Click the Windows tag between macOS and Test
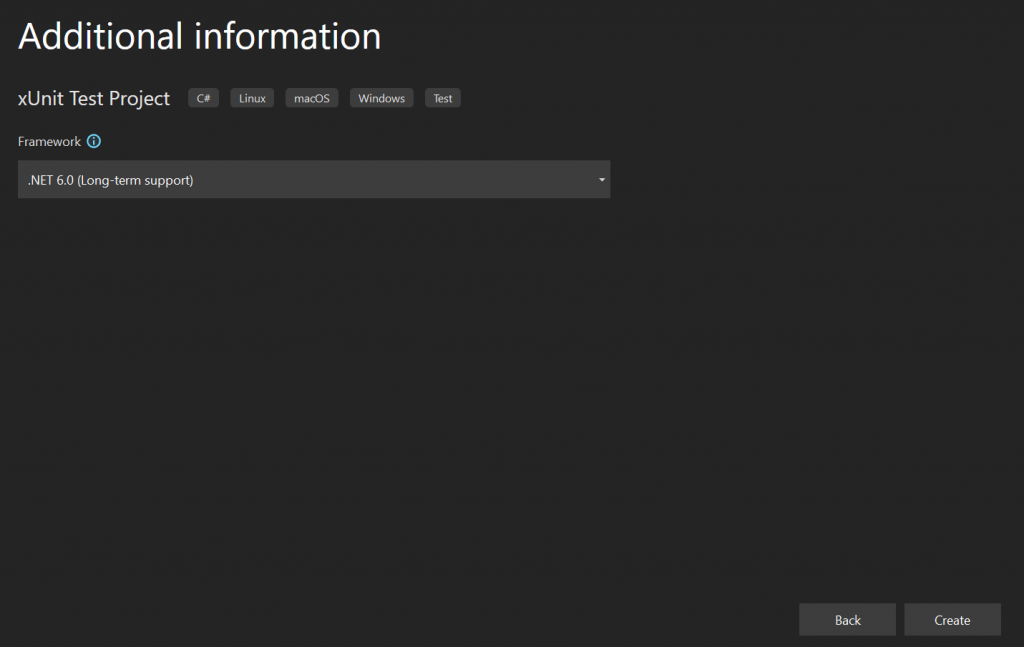Viewport: 1024px width, 647px height. tap(381, 97)
